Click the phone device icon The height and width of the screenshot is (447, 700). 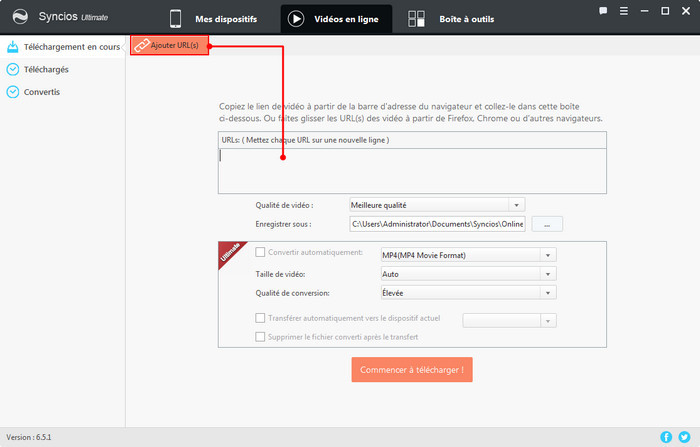tap(175, 19)
